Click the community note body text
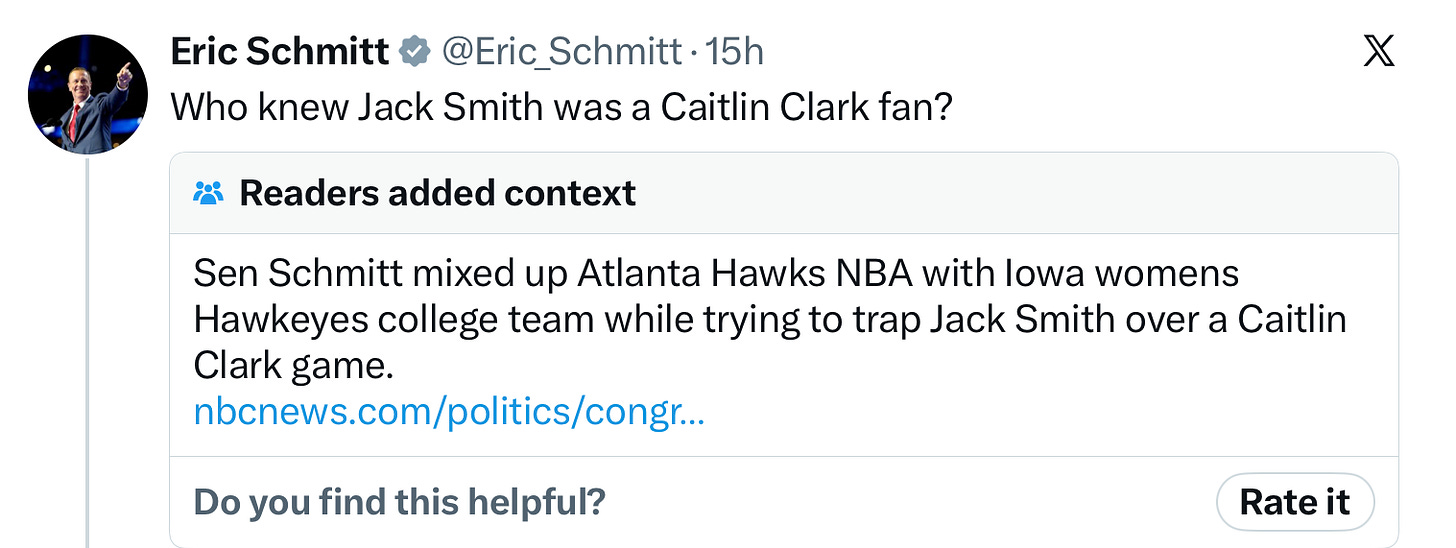This screenshot has height=548, width=1456. 770,320
